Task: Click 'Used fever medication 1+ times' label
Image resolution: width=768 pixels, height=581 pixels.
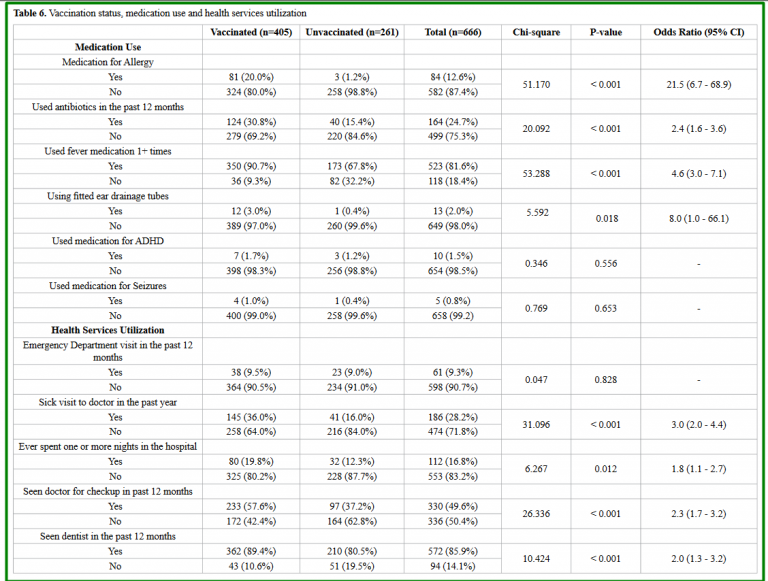Action: tap(108, 151)
